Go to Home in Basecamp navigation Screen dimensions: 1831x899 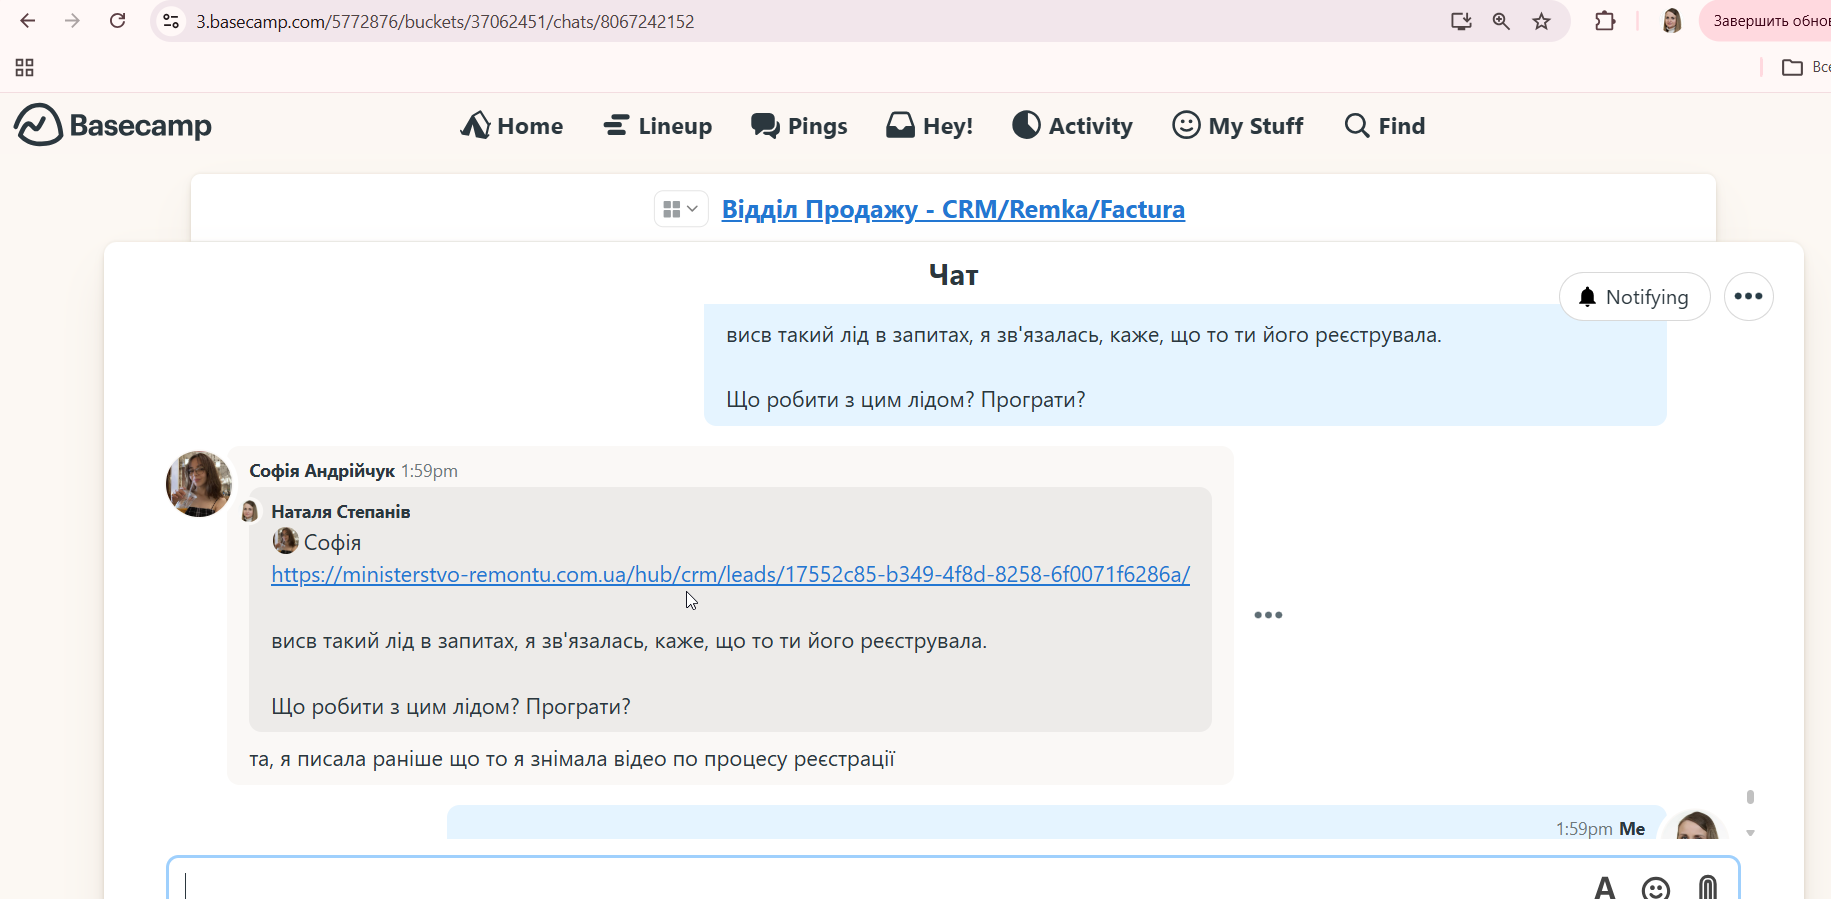512,126
